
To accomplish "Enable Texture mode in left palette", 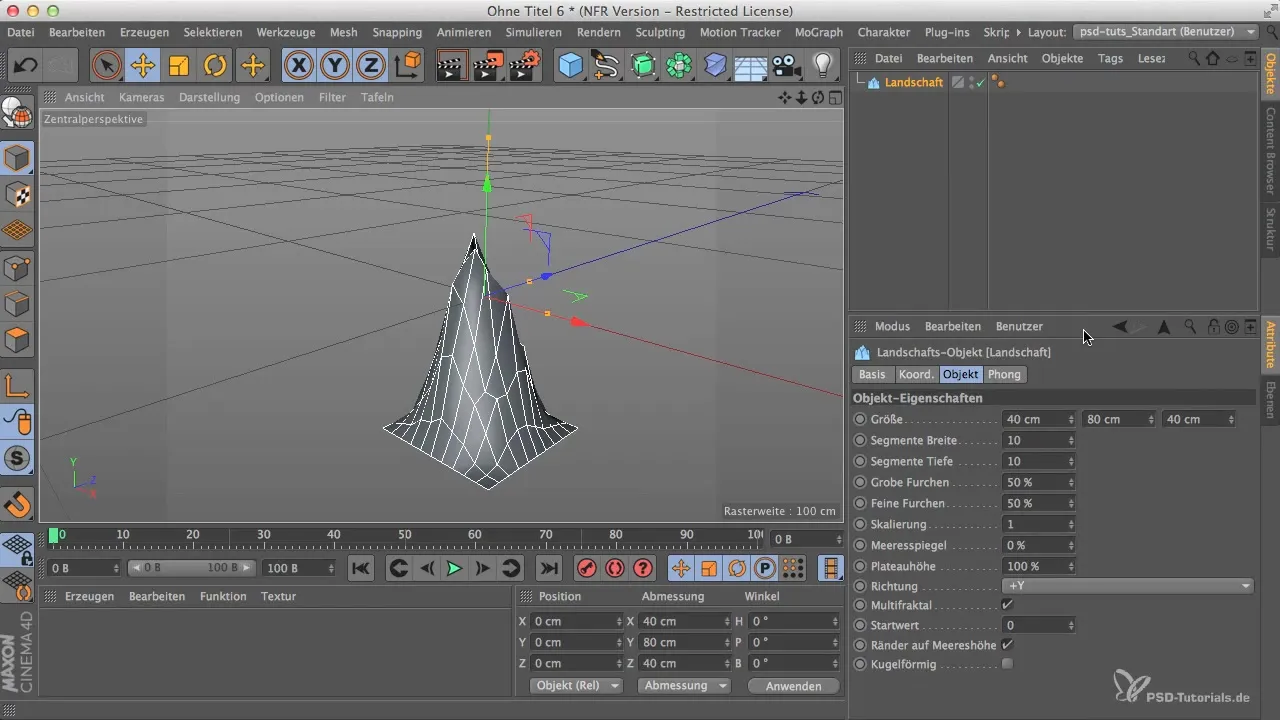I will [18, 193].
